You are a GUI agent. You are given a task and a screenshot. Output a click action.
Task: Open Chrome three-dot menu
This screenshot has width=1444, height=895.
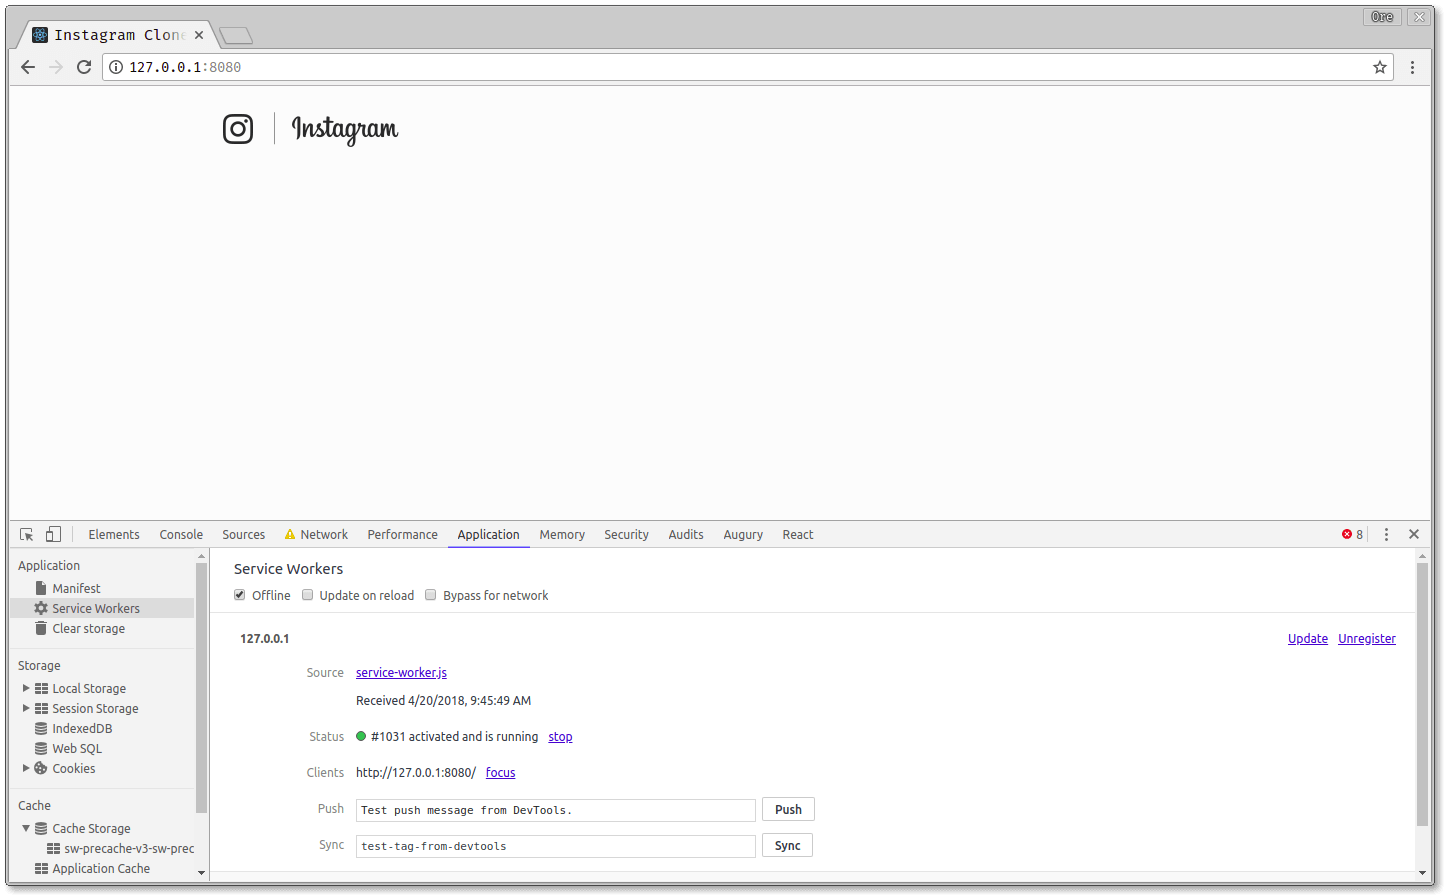1412,67
